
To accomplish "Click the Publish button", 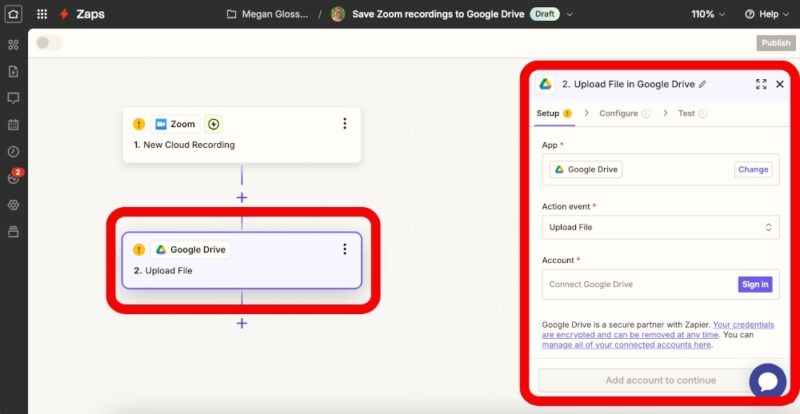I will 776,43.
